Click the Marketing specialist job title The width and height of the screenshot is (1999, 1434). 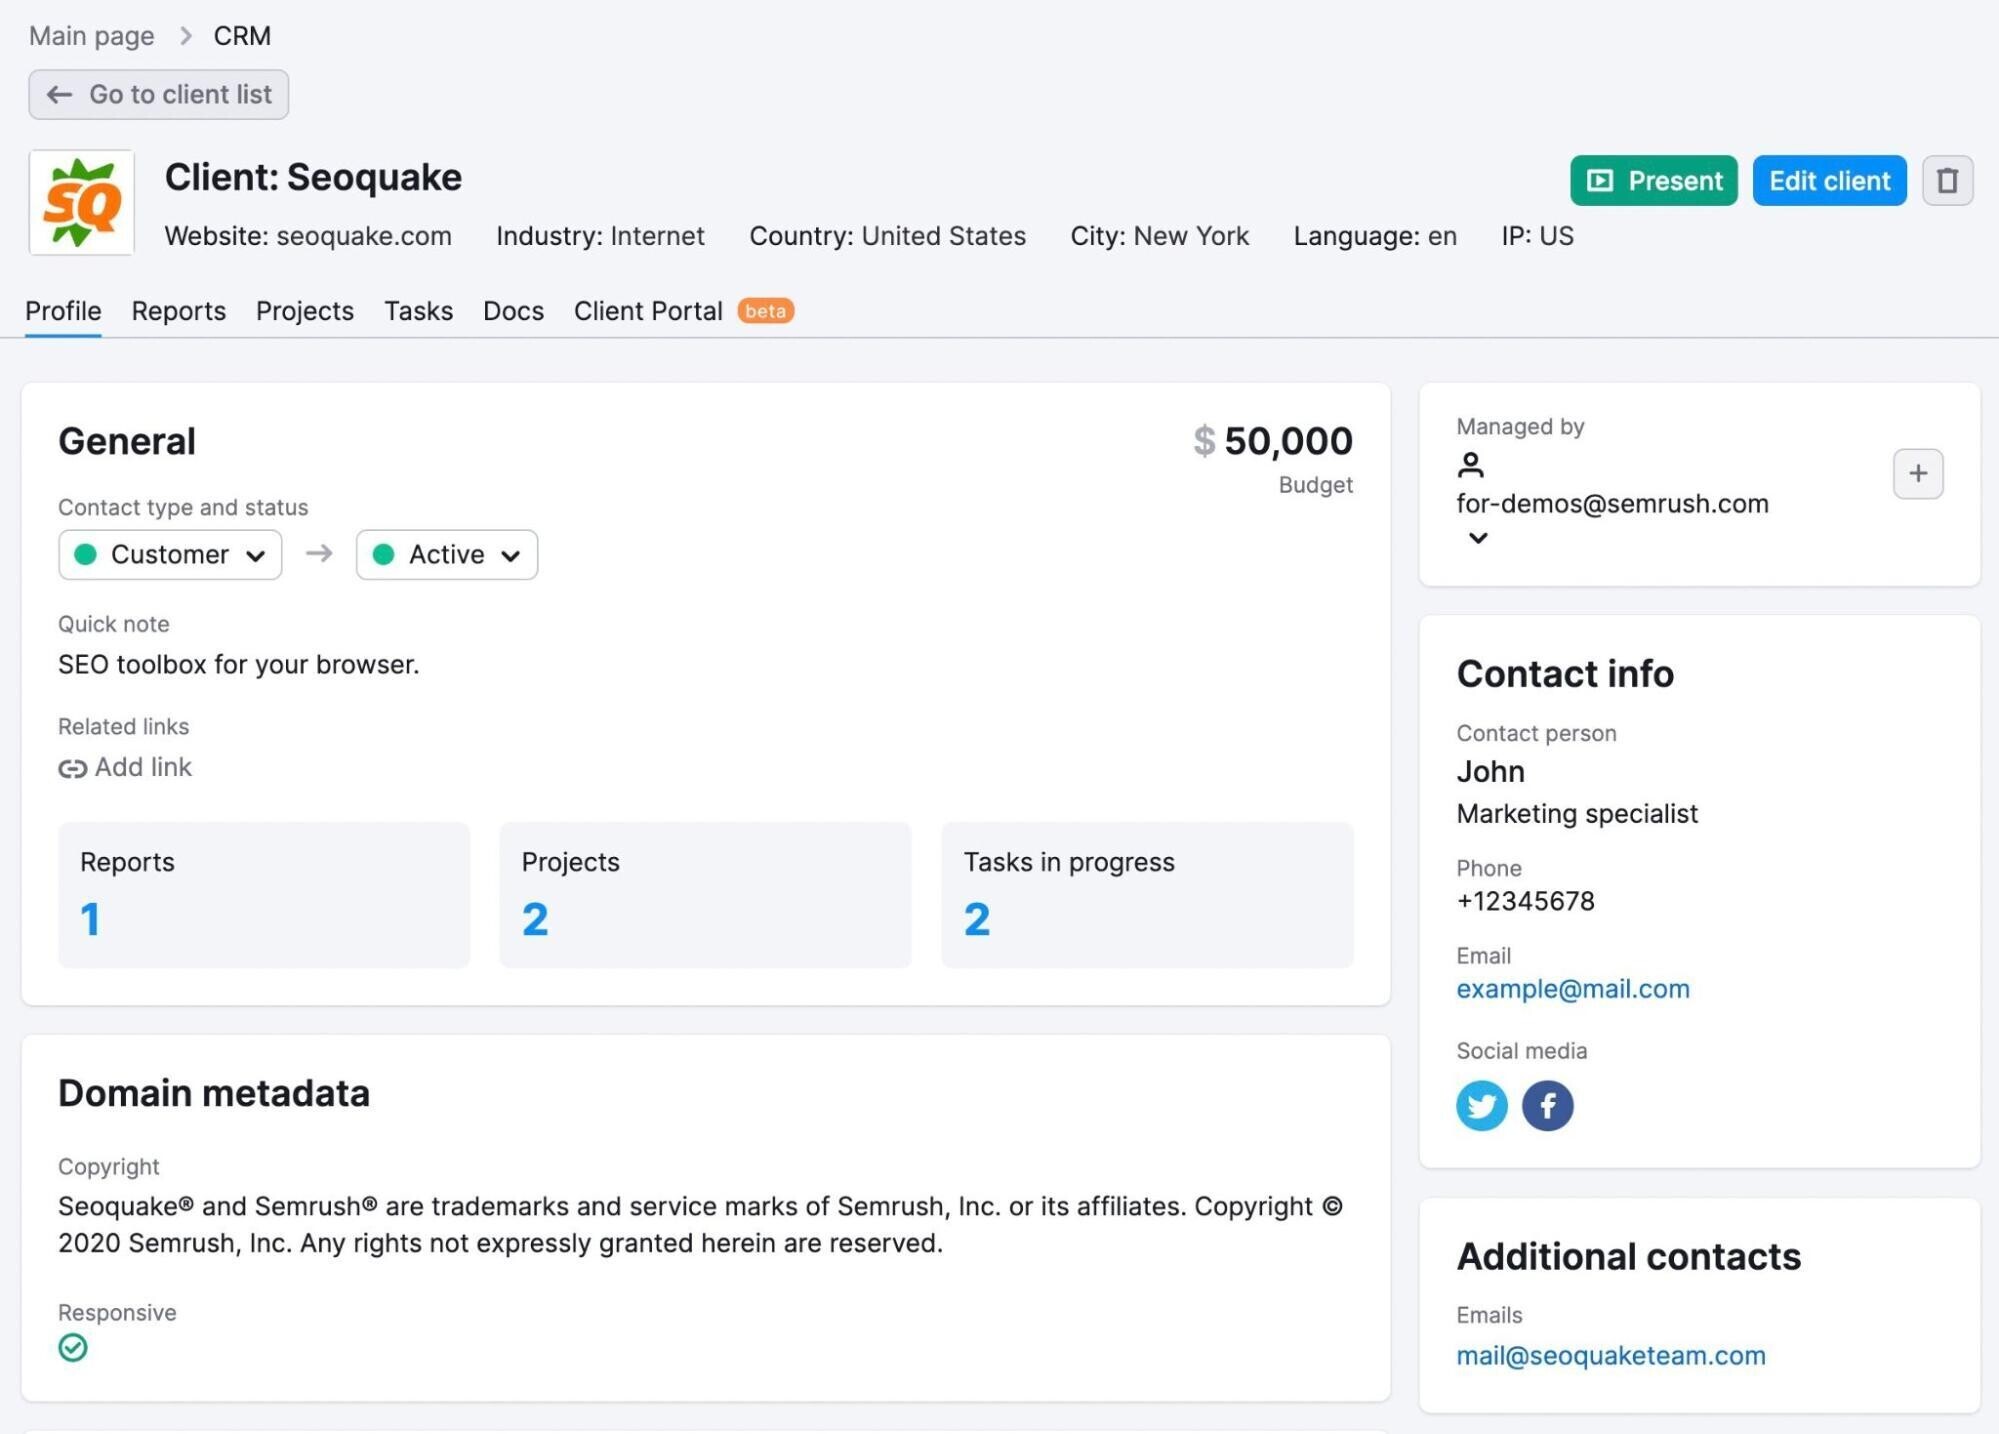pos(1577,814)
